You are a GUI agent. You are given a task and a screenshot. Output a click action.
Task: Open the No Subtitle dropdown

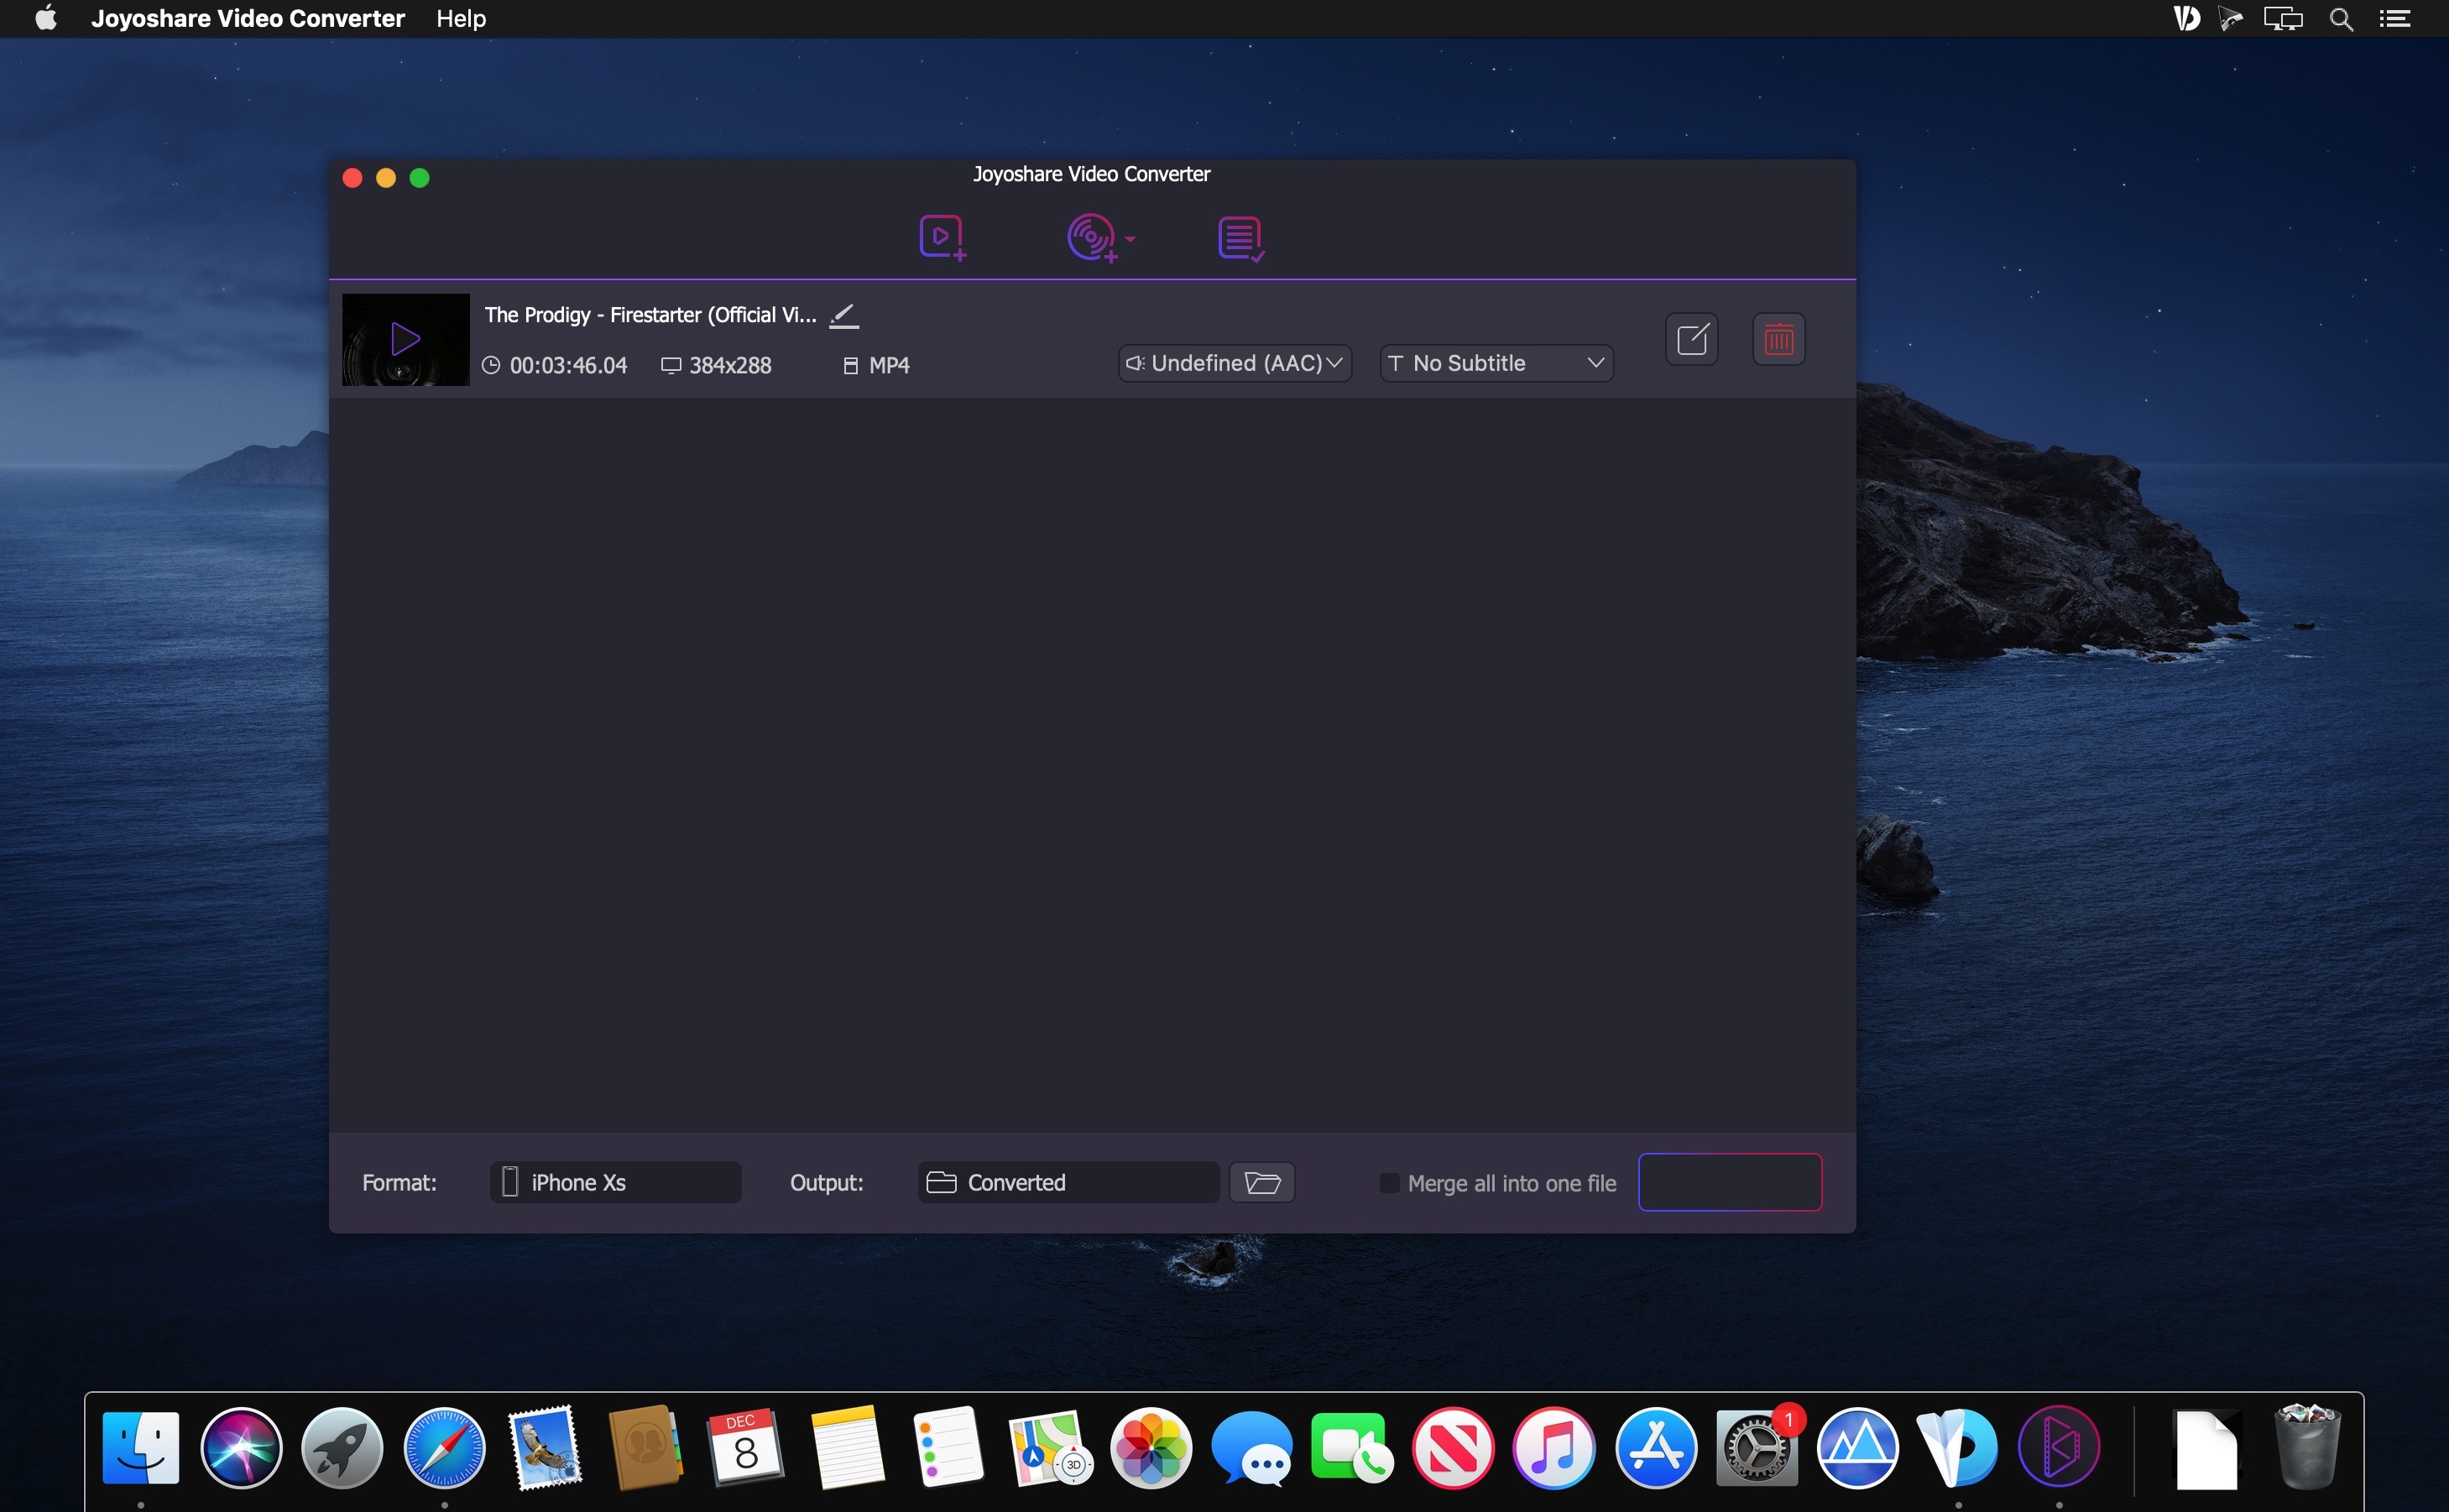pyautogui.click(x=1496, y=363)
